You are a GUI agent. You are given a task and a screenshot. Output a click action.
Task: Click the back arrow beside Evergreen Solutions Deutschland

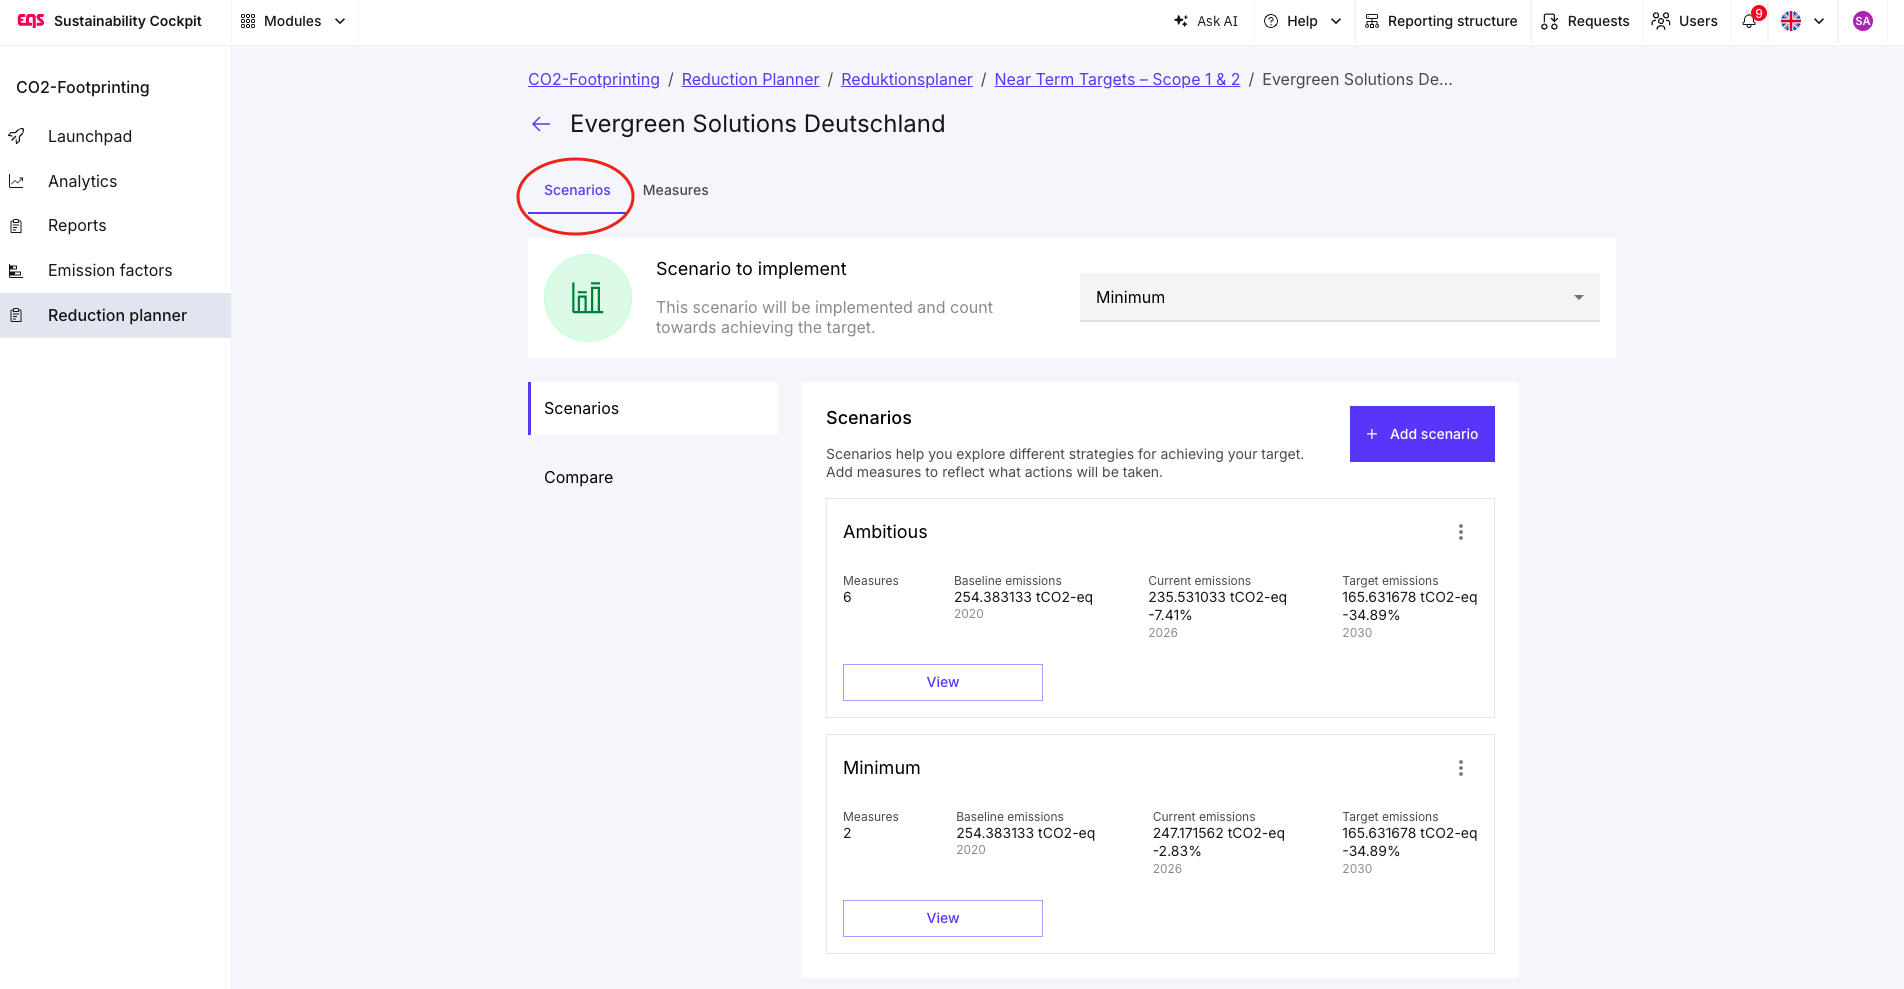pos(541,124)
